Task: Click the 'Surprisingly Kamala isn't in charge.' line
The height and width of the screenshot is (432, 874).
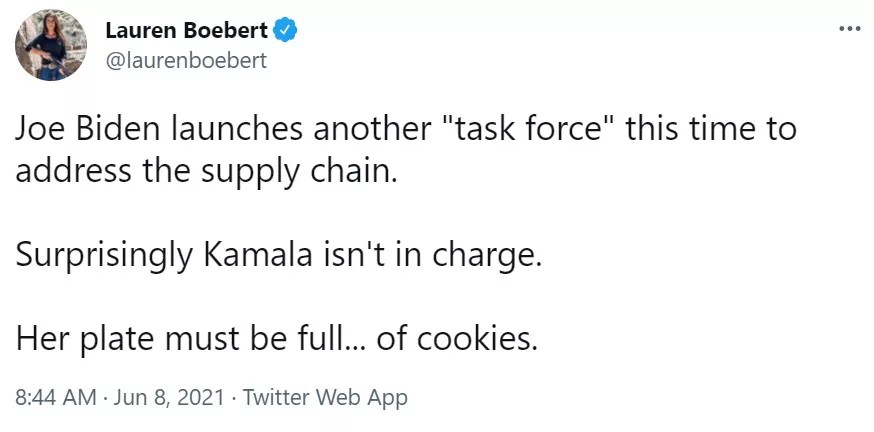Action: click(278, 255)
